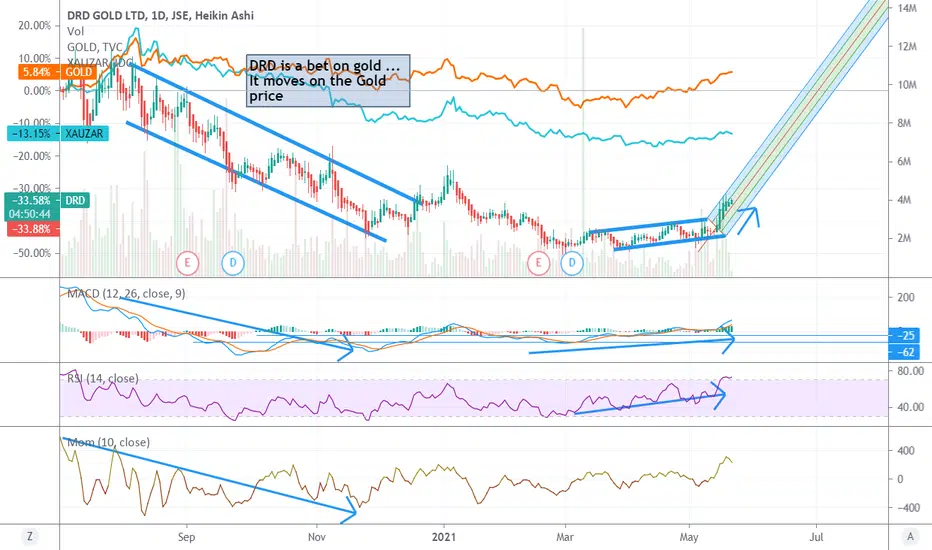Open the dividend D marker near September
This screenshot has width=932, height=550.
[233, 263]
